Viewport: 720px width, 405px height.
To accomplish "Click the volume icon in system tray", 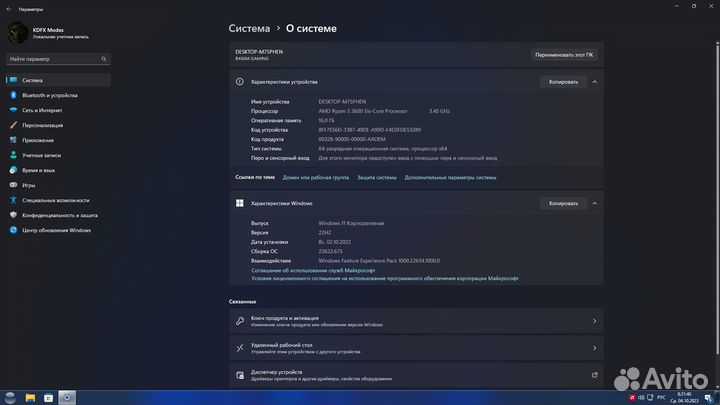I will [641, 397].
